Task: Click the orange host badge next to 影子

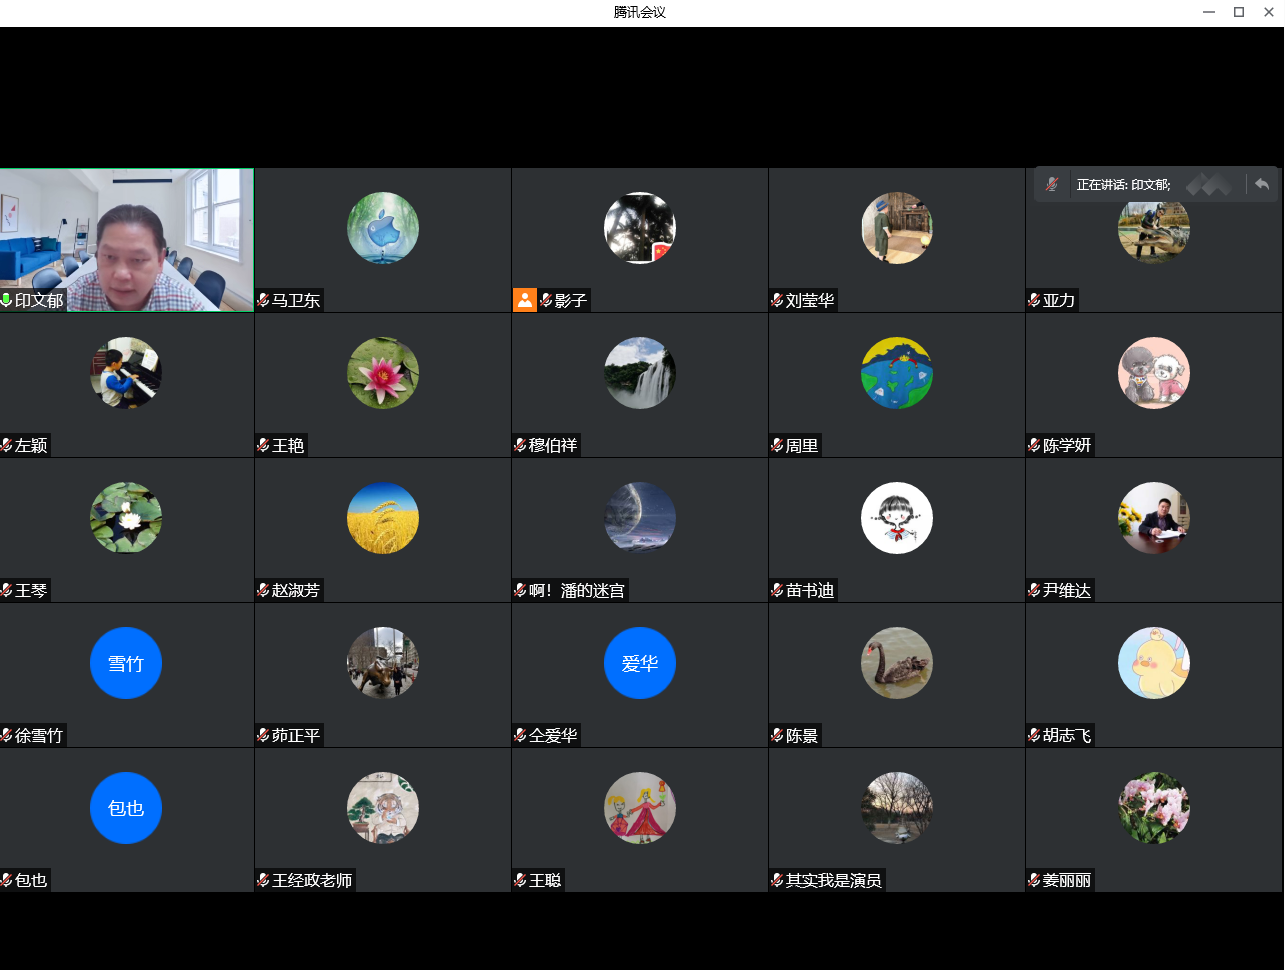Action: point(524,300)
